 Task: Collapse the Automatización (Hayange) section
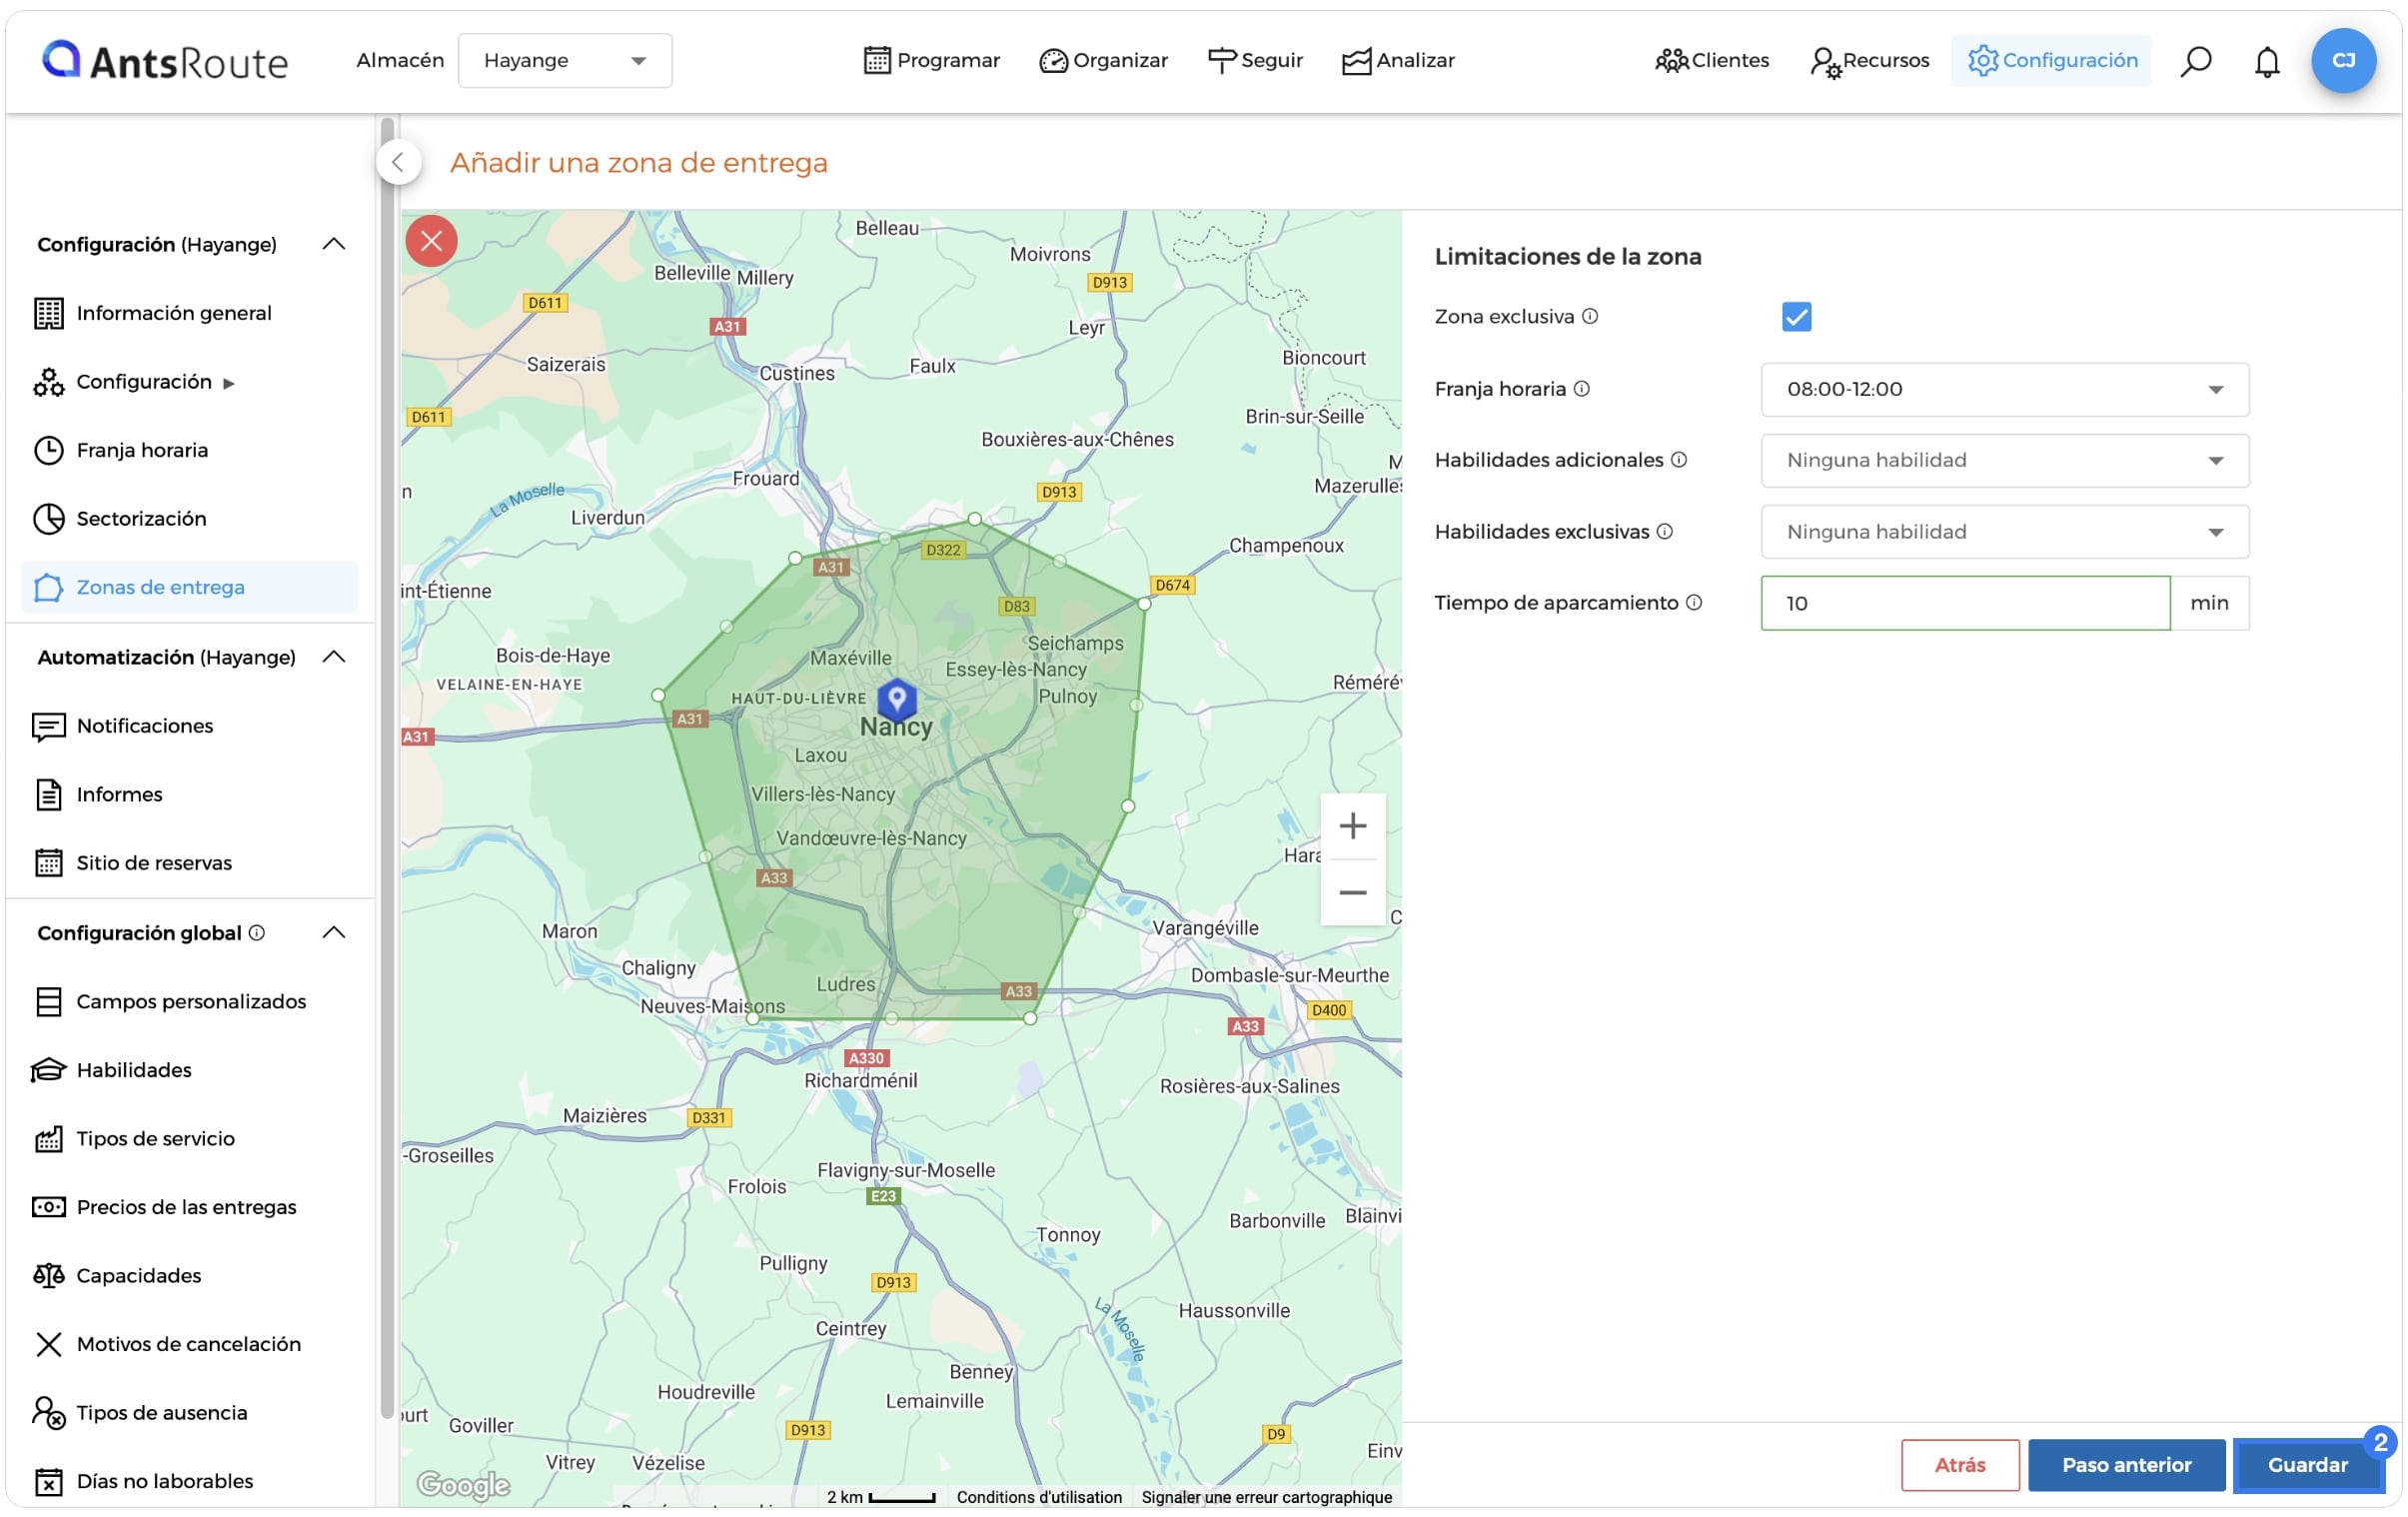tap(334, 657)
